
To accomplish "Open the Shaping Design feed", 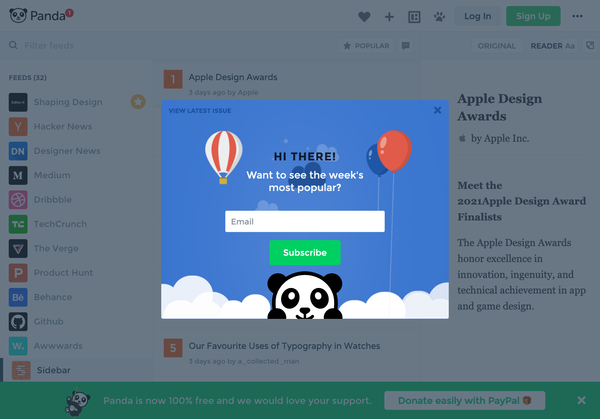I will coord(68,102).
